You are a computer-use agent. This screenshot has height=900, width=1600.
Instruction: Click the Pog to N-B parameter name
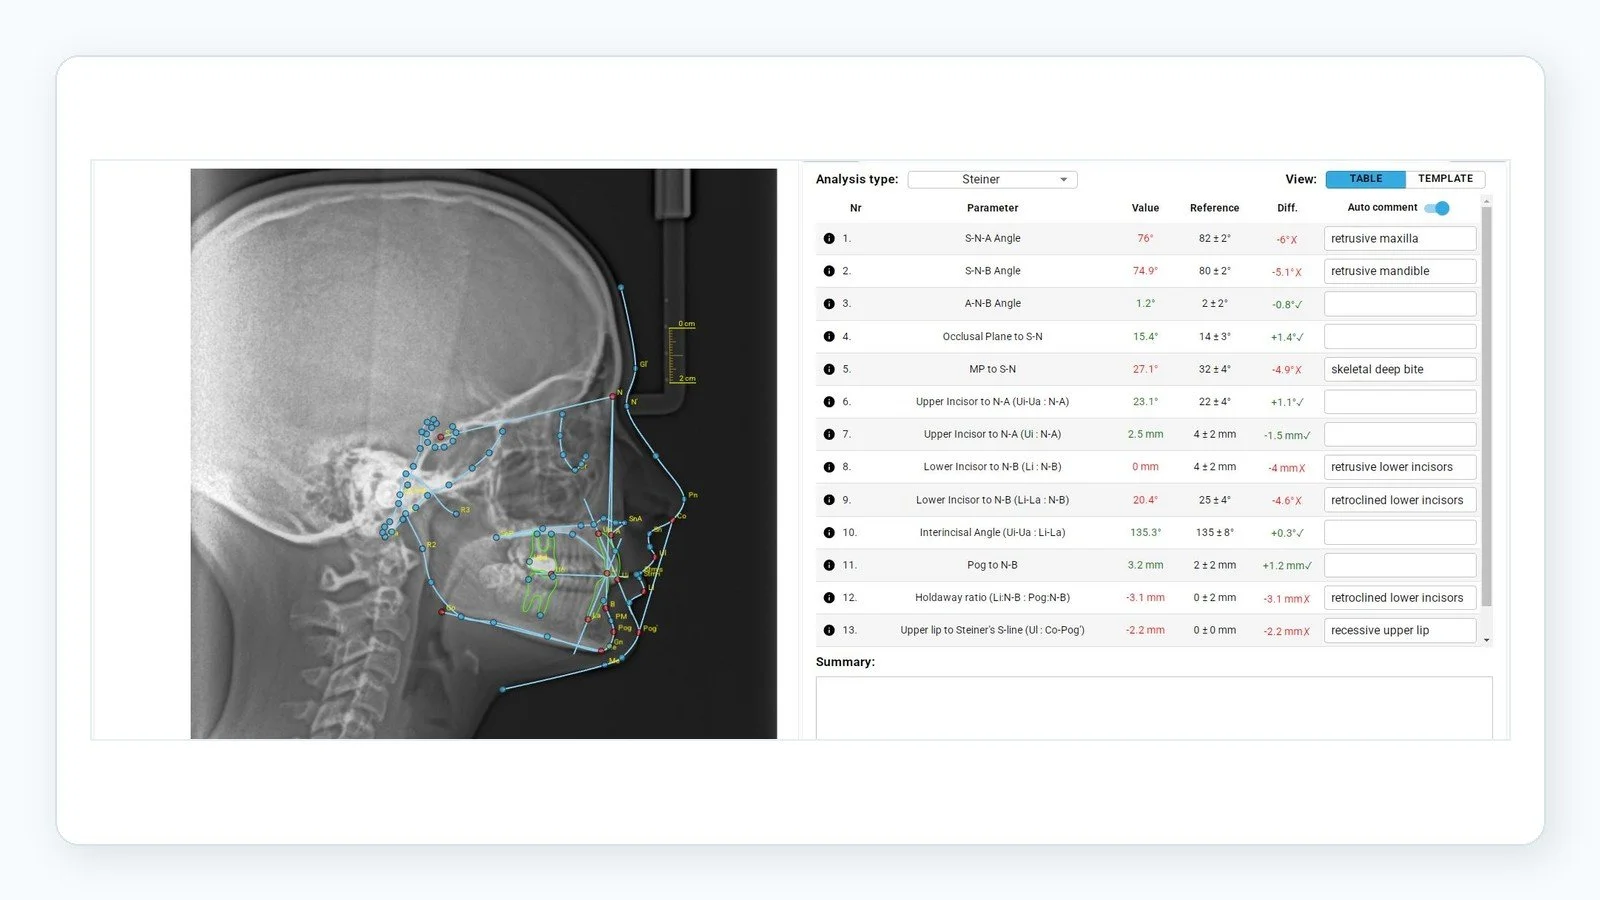tap(992, 565)
